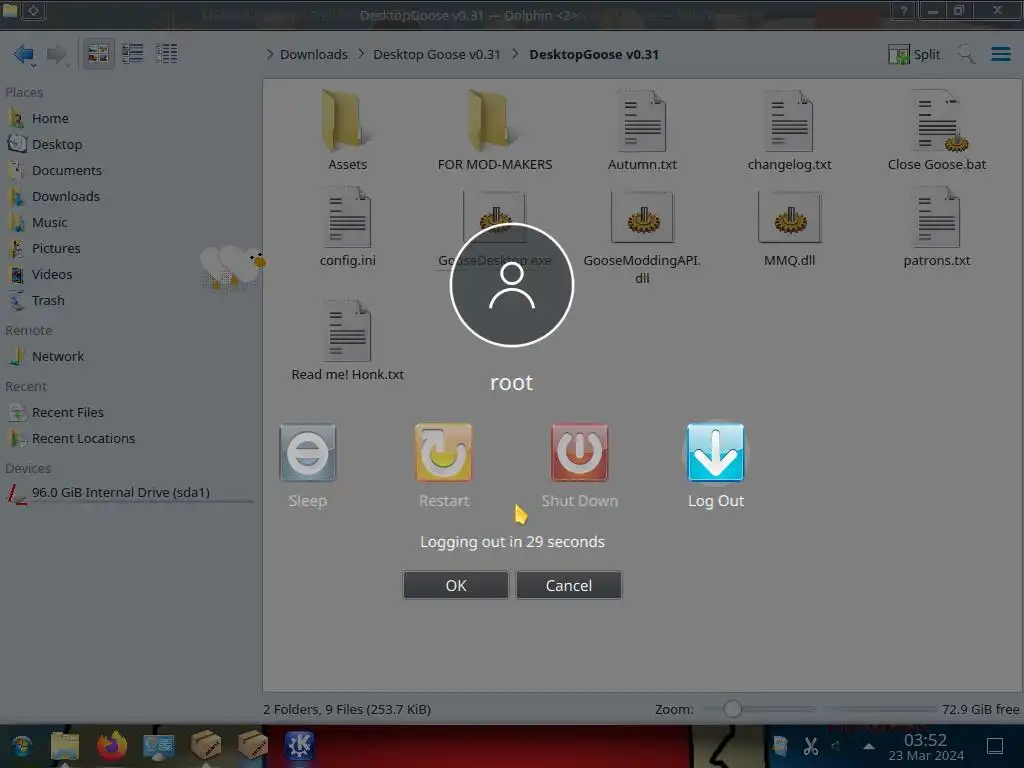The image size is (1024, 768).
Task: Go back in Dolphin using back arrow
Action: tap(24, 54)
